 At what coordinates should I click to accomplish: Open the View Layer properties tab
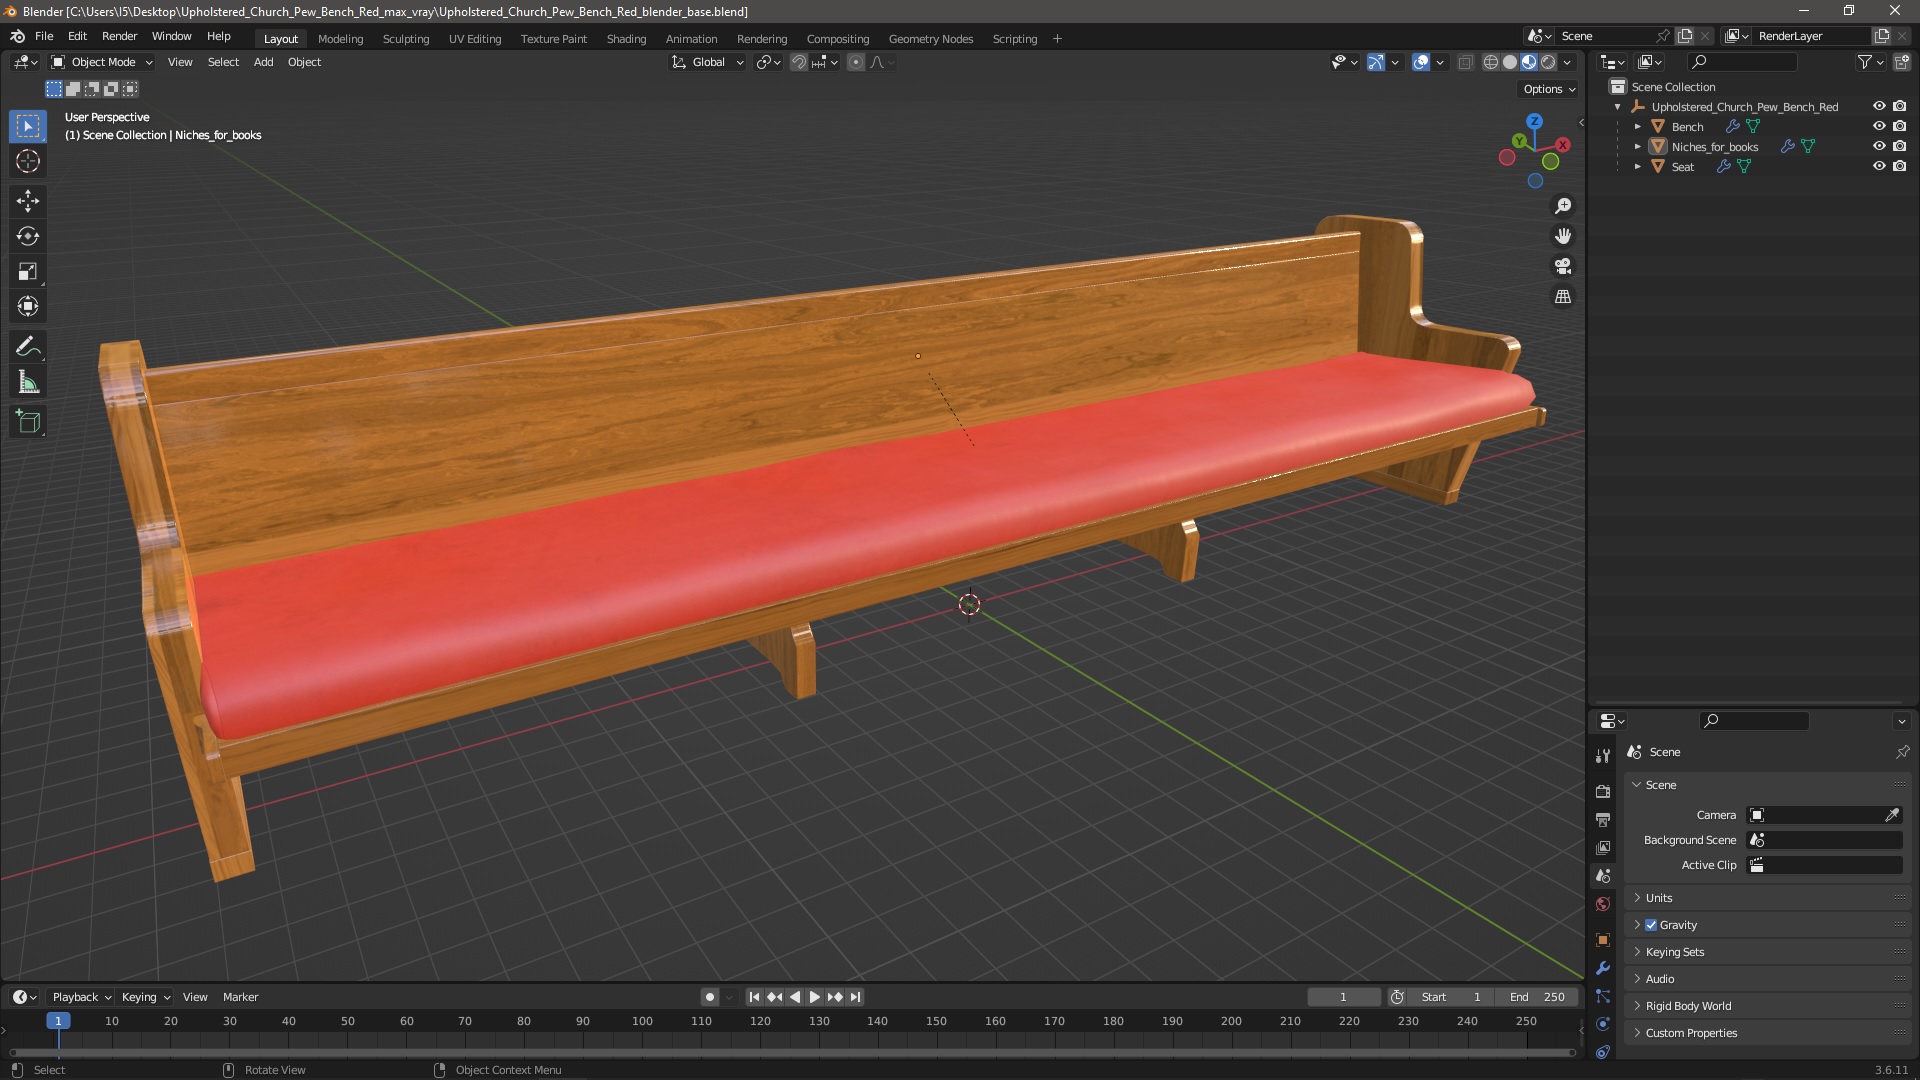(1603, 847)
